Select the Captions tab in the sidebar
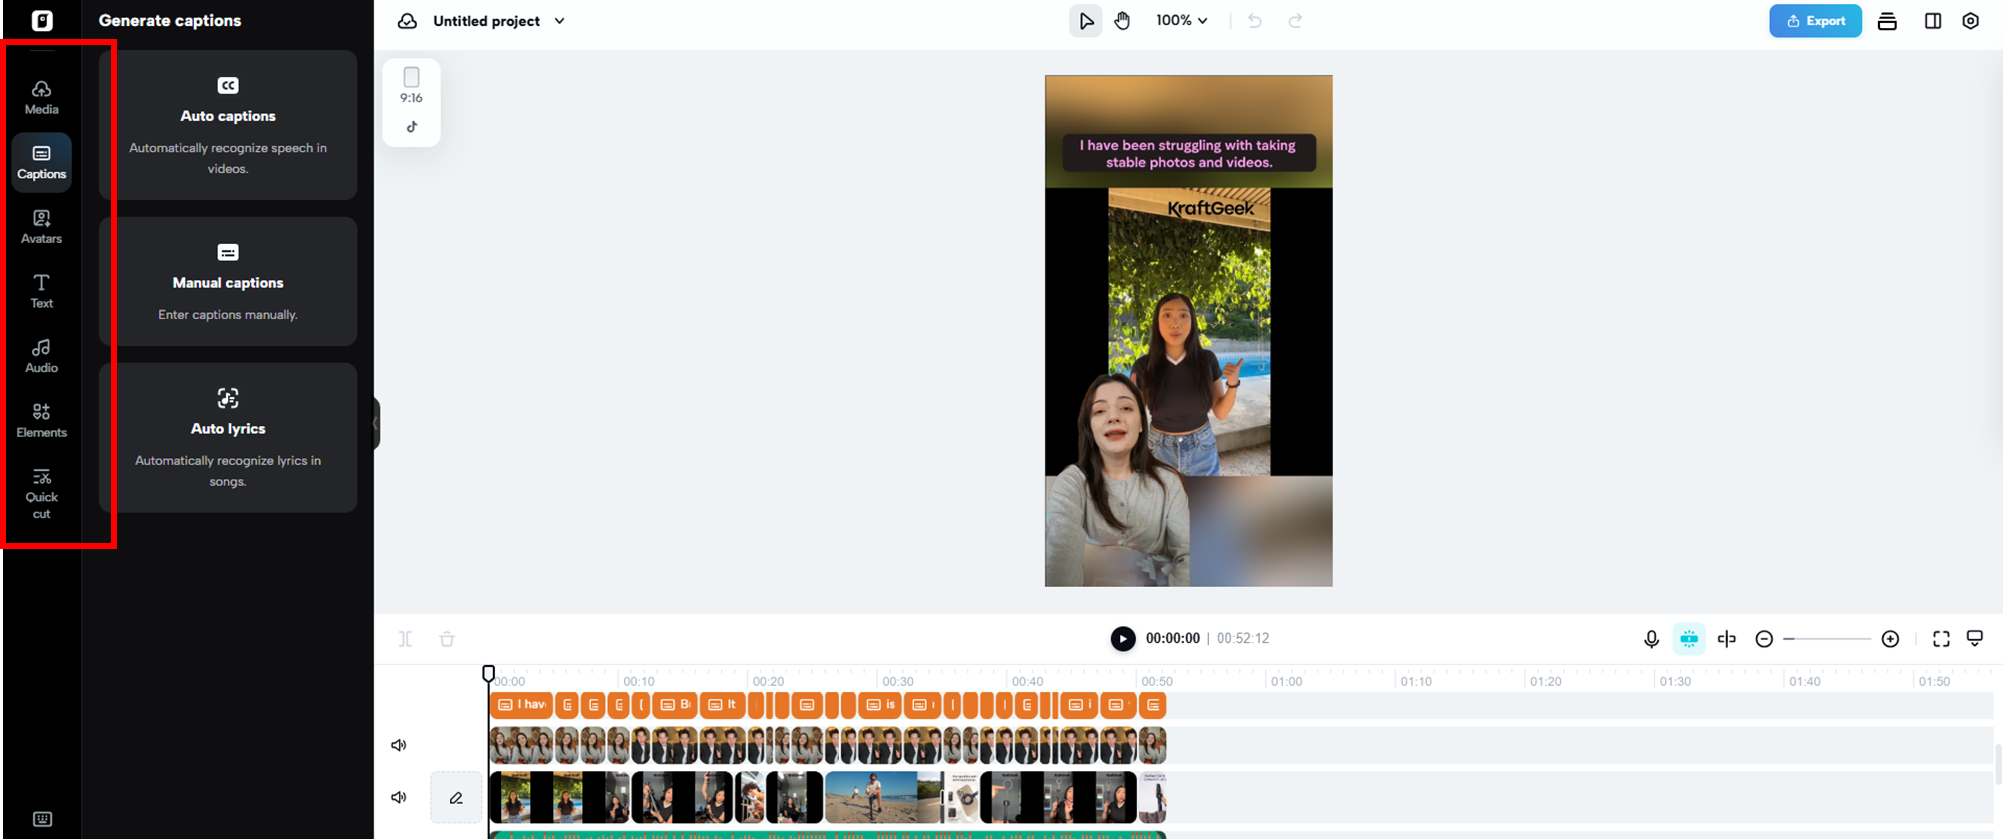 41,162
